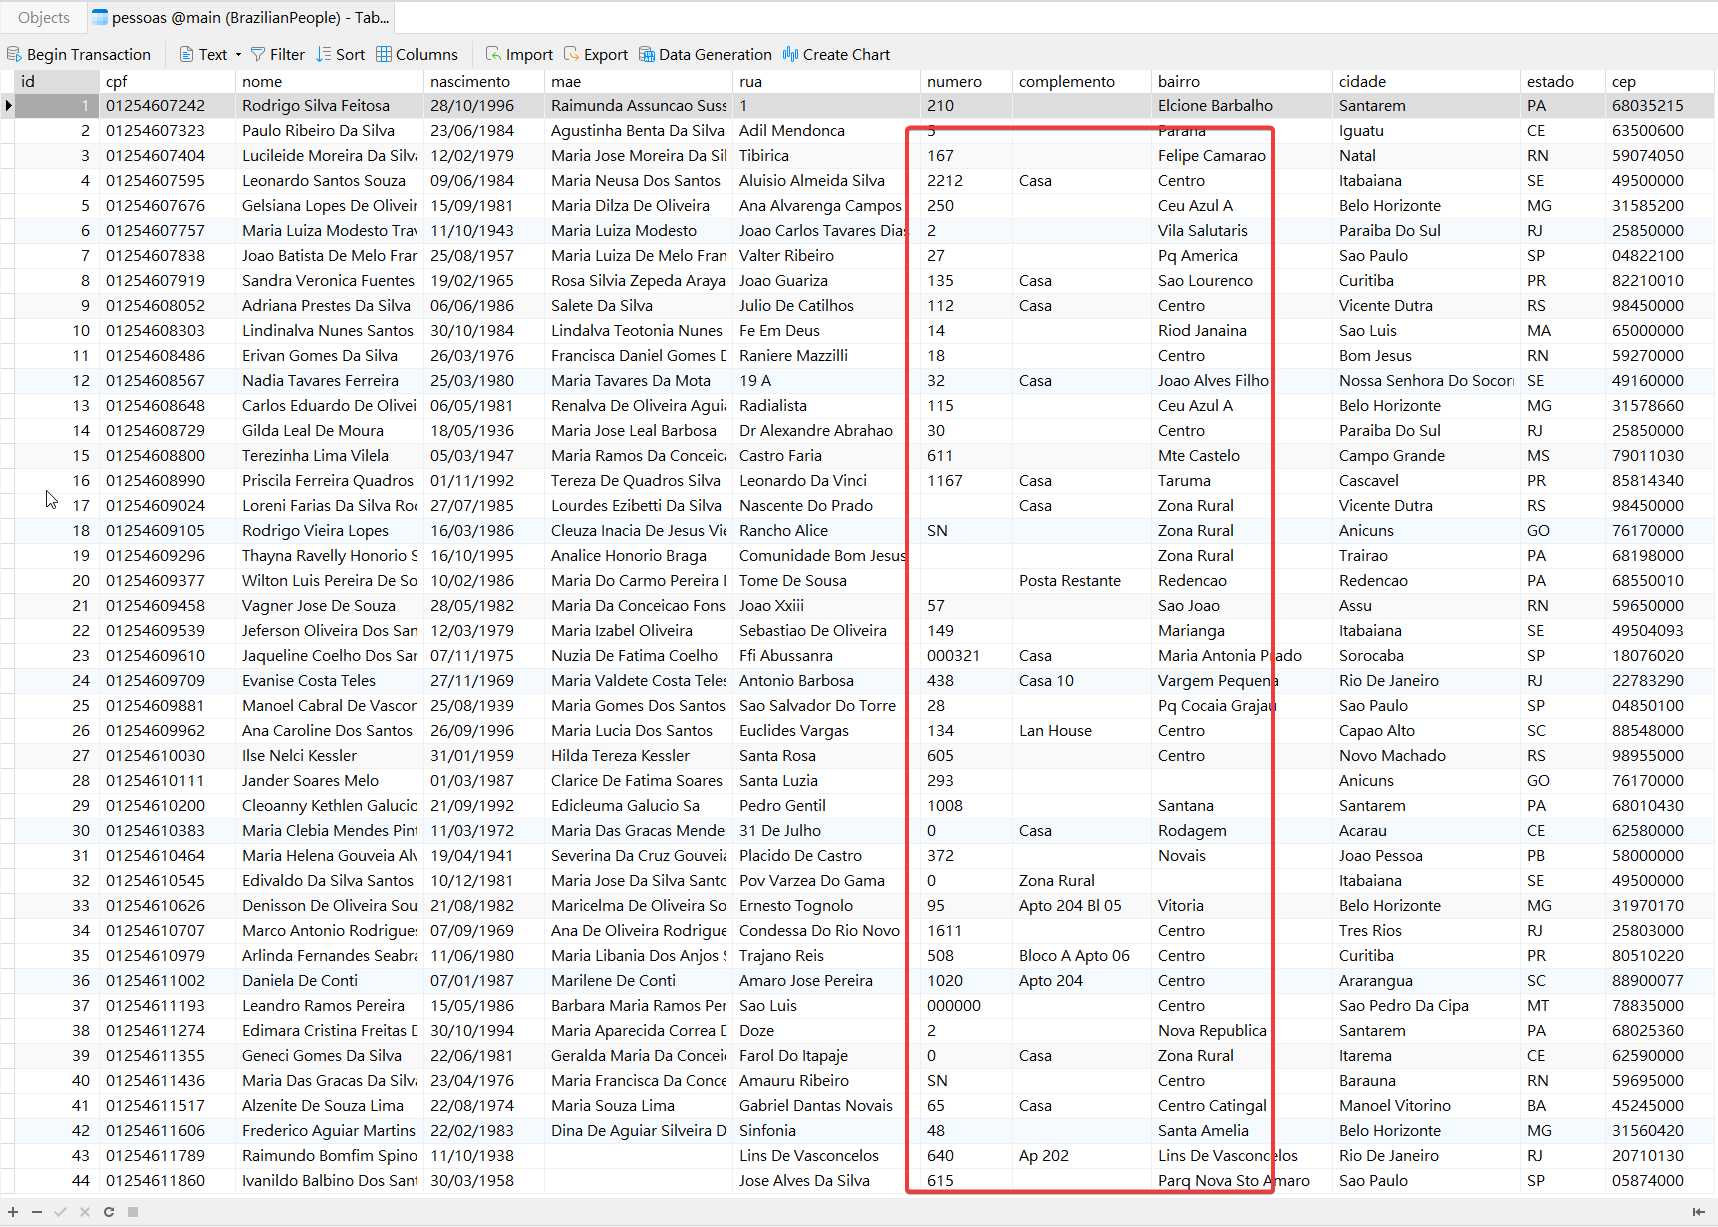Viewport: 1718px width, 1227px height.
Task: Click the Sort icon
Action: pyautogui.click(x=323, y=54)
